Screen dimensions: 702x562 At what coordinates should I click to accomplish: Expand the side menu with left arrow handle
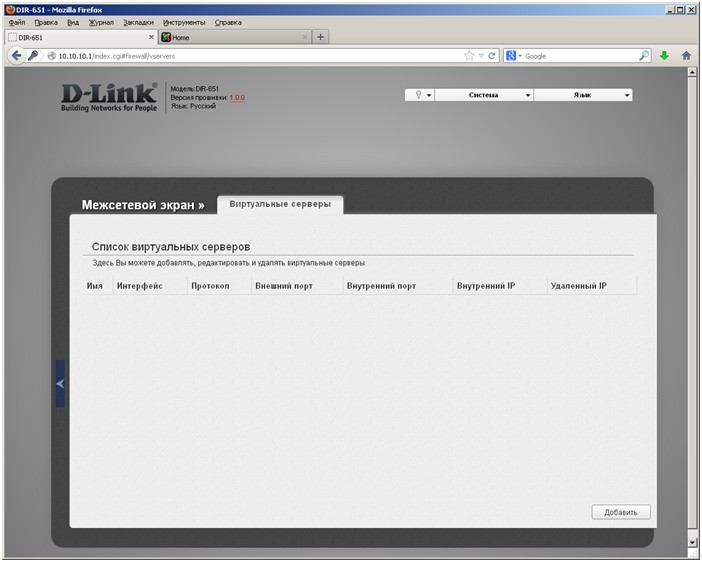[60, 384]
